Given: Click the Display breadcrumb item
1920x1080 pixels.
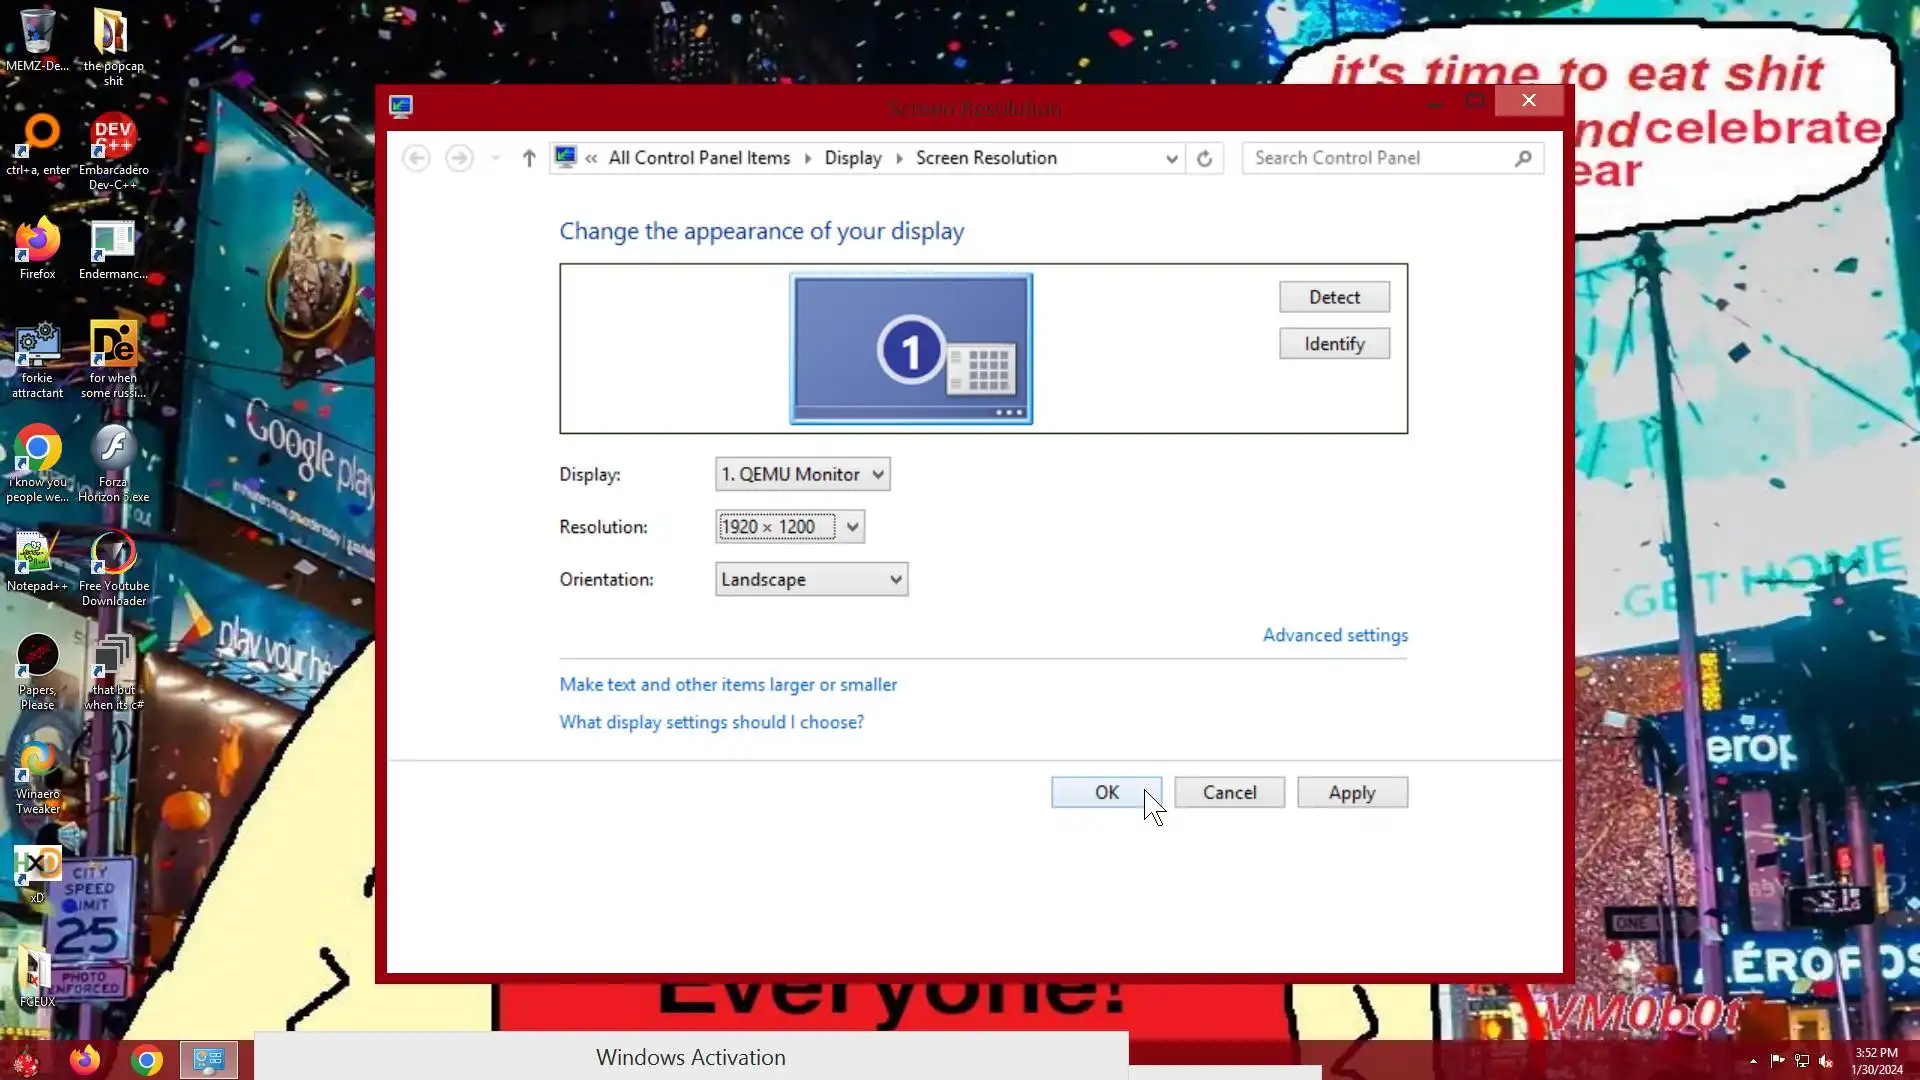Looking at the screenshot, I should point(852,158).
